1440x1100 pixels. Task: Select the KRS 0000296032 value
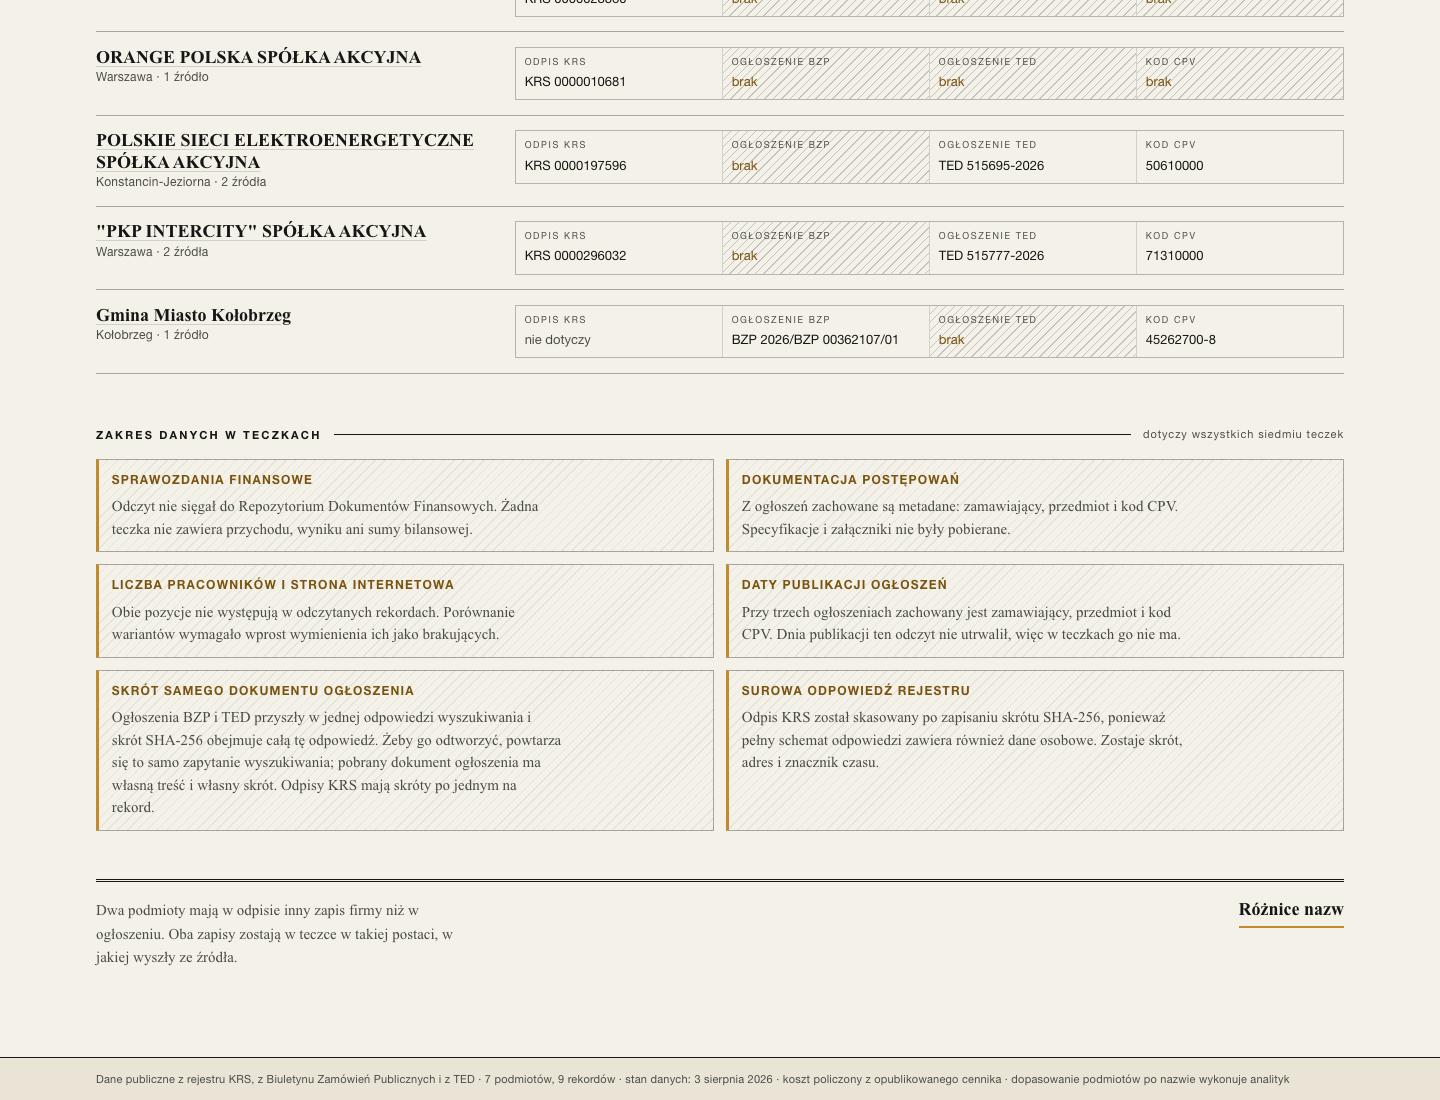click(x=575, y=256)
